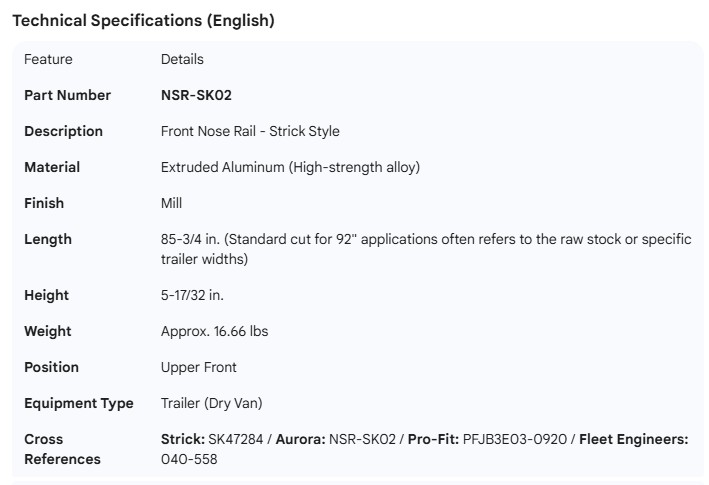Click the Approx. 16.66 lbs weight value
The width and height of the screenshot is (709, 485).
coord(214,331)
